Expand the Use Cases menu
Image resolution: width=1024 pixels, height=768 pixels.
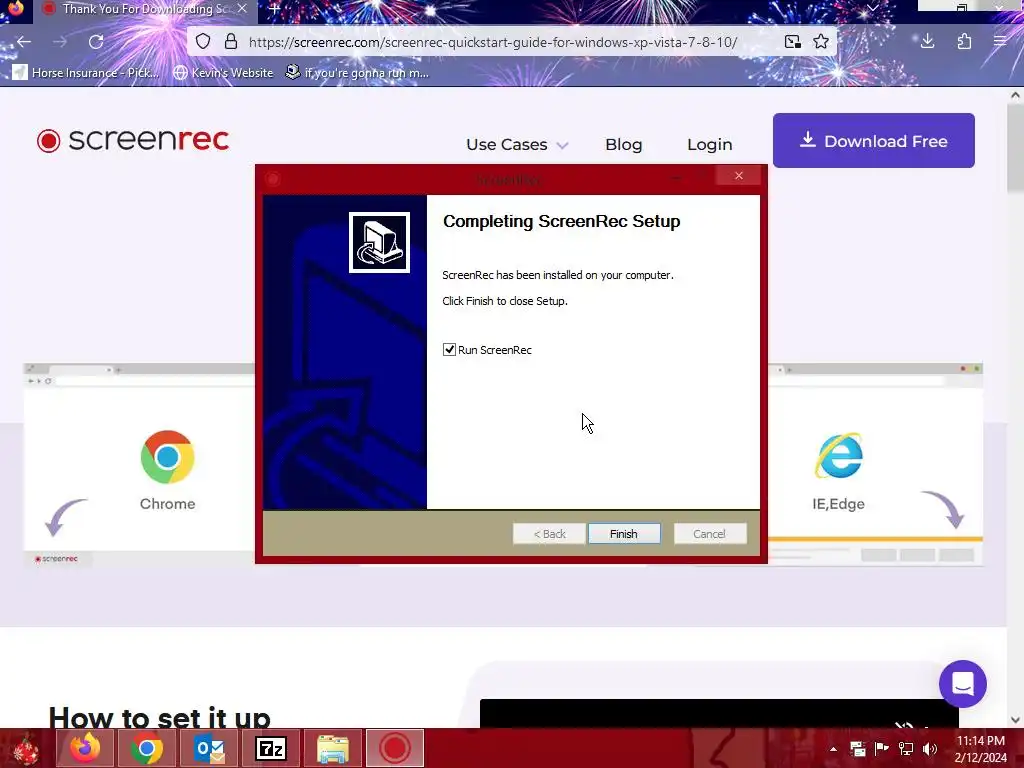(x=517, y=144)
